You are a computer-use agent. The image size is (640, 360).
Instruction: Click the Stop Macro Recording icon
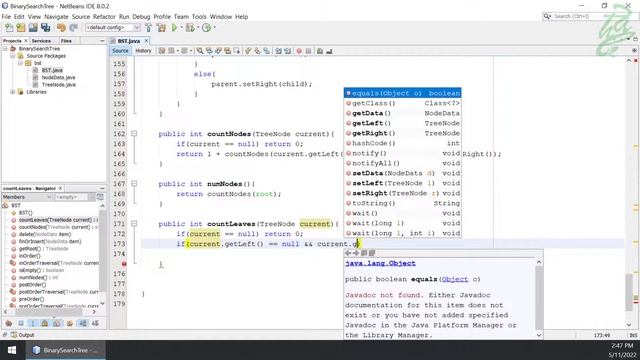point(309,51)
